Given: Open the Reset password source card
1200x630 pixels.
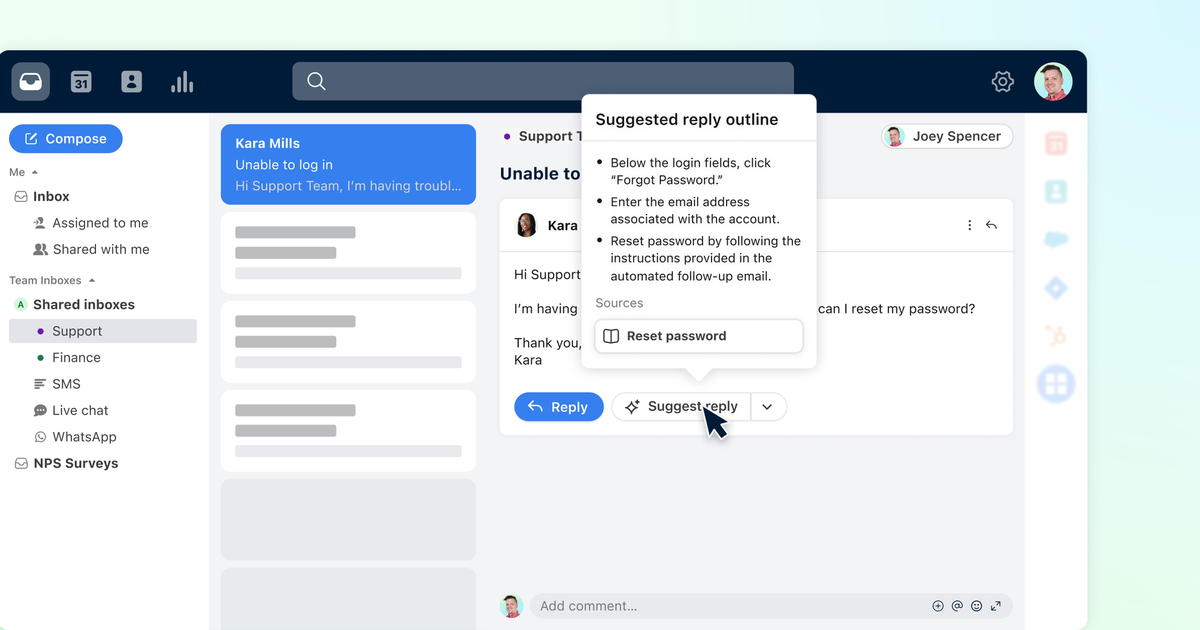Looking at the screenshot, I should tap(698, 335).
